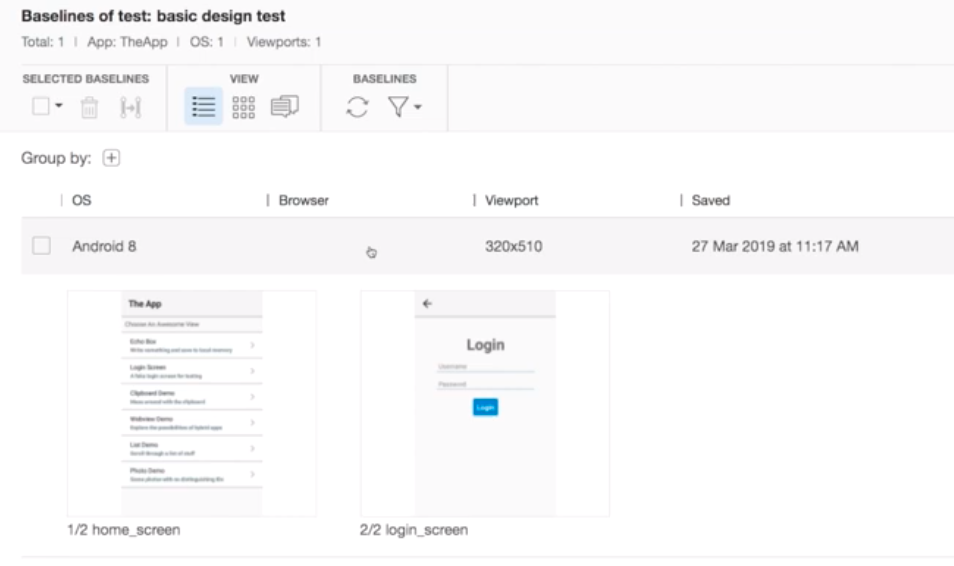Image resolution: width=954 pixels, height=566 pixels.
Task: Add a Group by criterion with plus icon
Action: click(x=112, y=158)
